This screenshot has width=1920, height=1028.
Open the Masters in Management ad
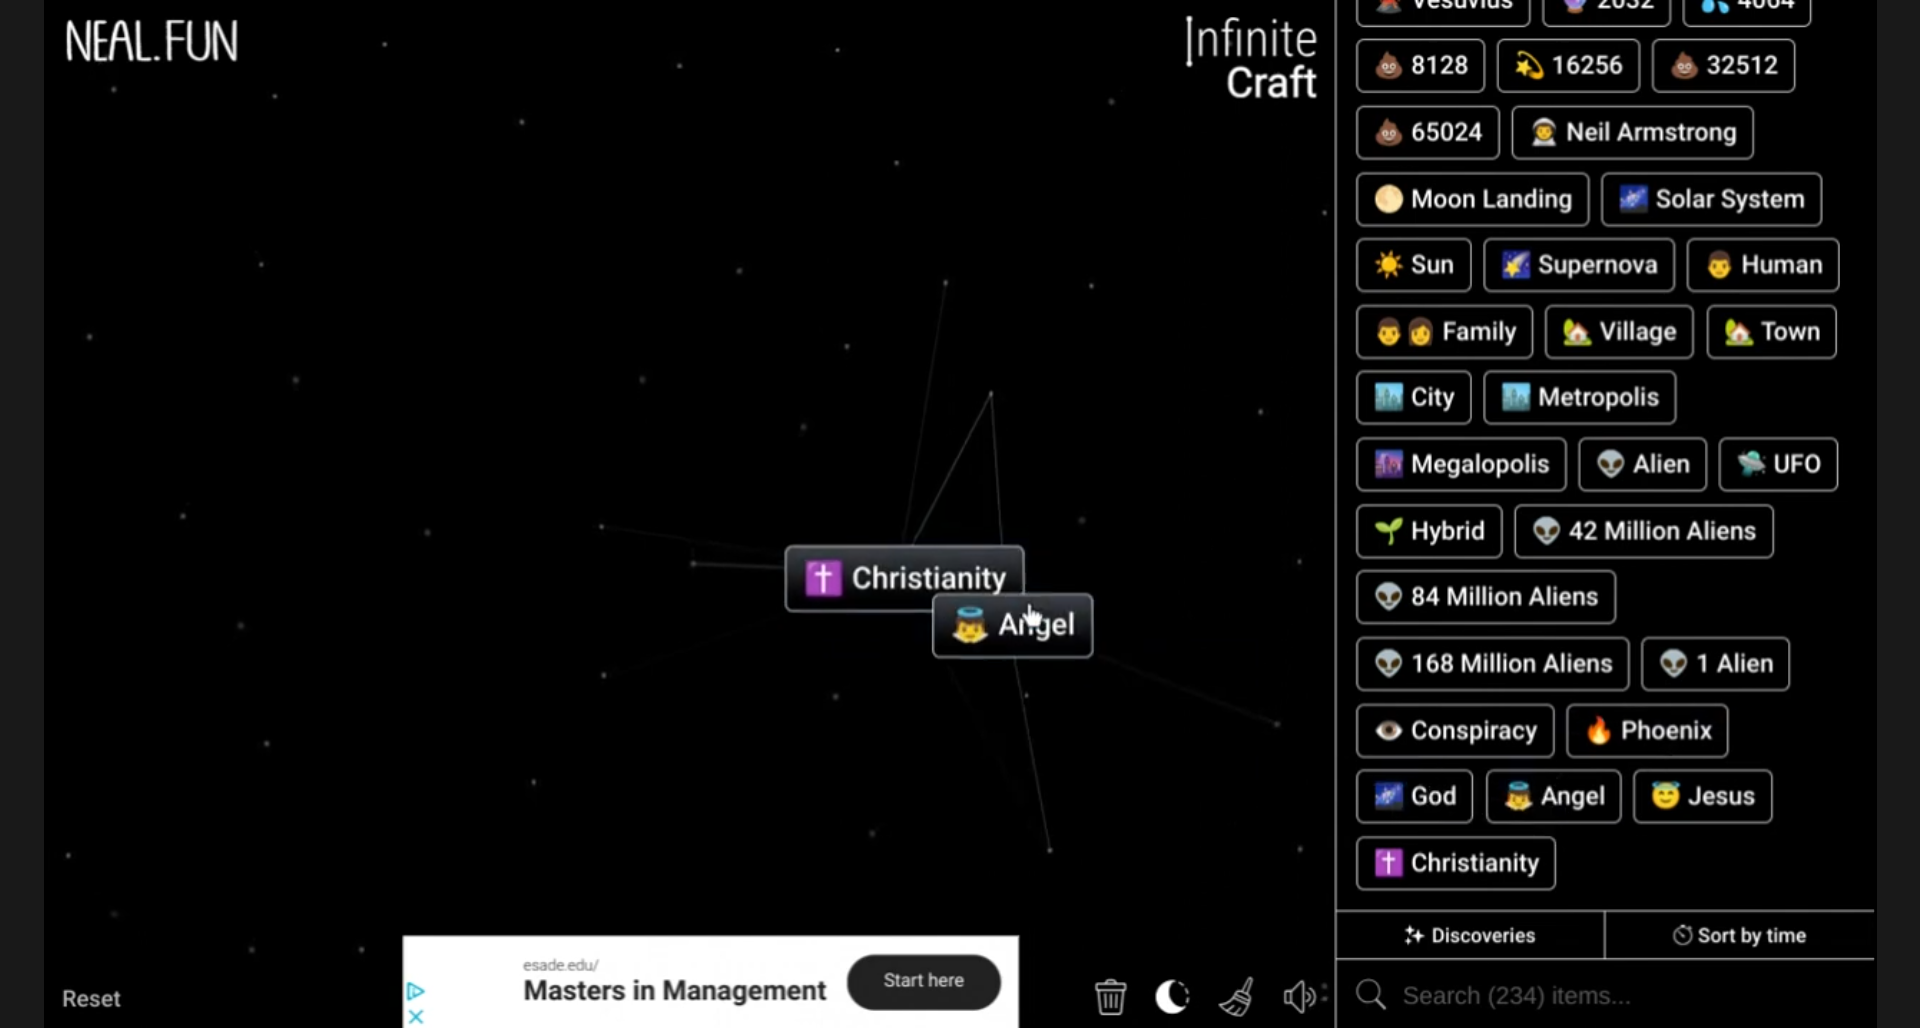tap(675, 991)
